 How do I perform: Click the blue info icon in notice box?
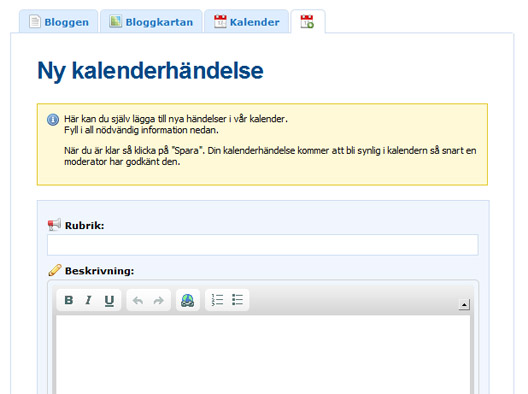click(53, 120)
